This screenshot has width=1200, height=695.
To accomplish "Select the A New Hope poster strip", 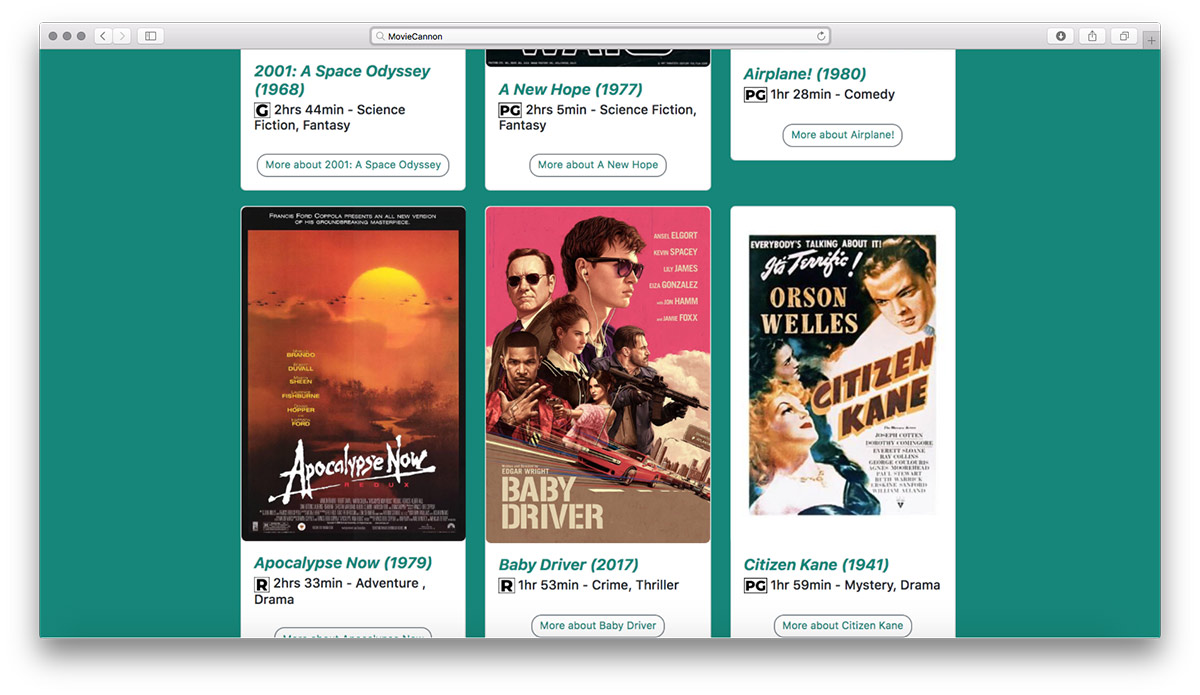I will 598,57.
